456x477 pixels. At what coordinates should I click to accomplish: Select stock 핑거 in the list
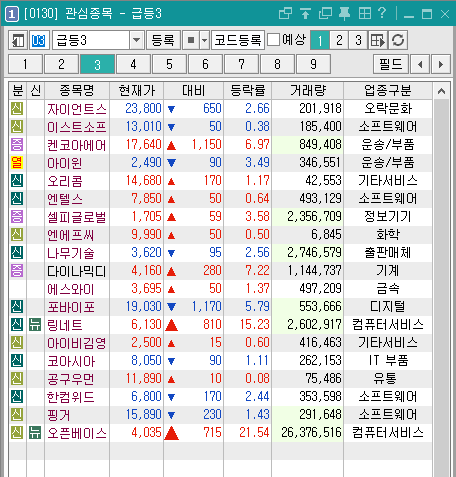[59, 415]
